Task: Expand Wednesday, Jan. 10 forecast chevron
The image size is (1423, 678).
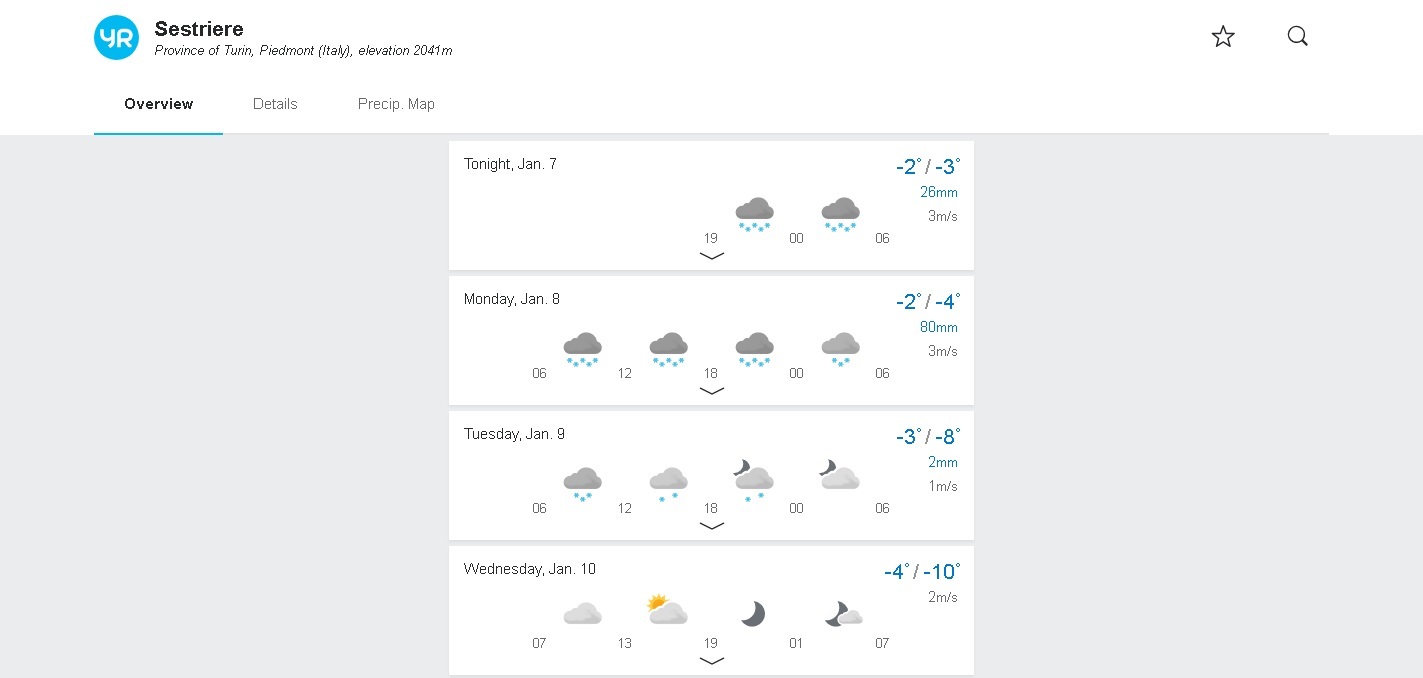Action: (711, 661)
